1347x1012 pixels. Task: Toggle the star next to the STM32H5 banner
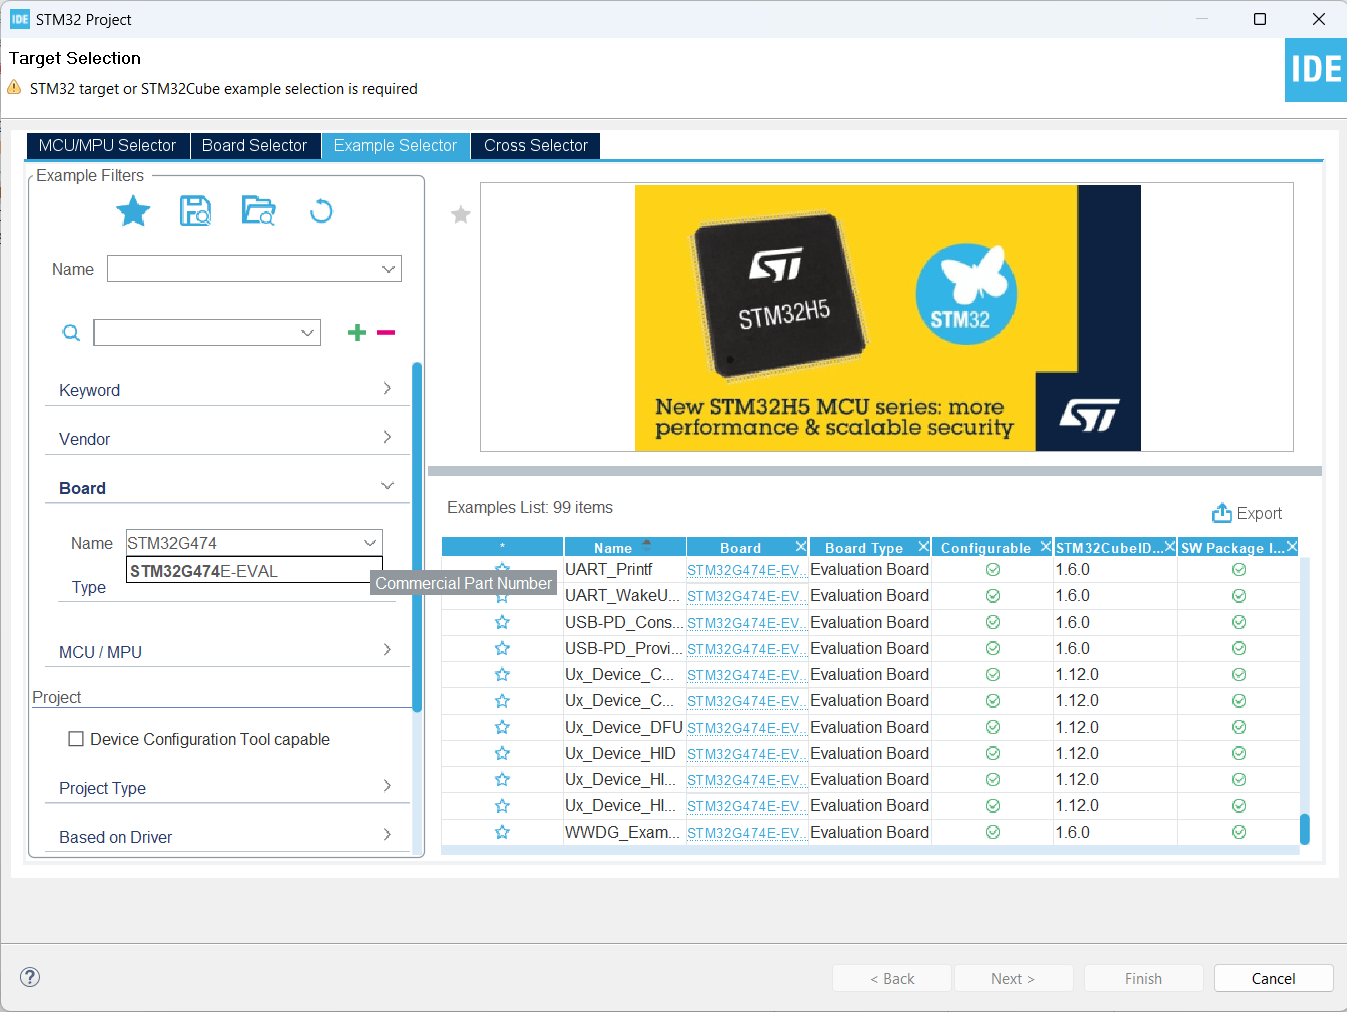click(460, 214)
